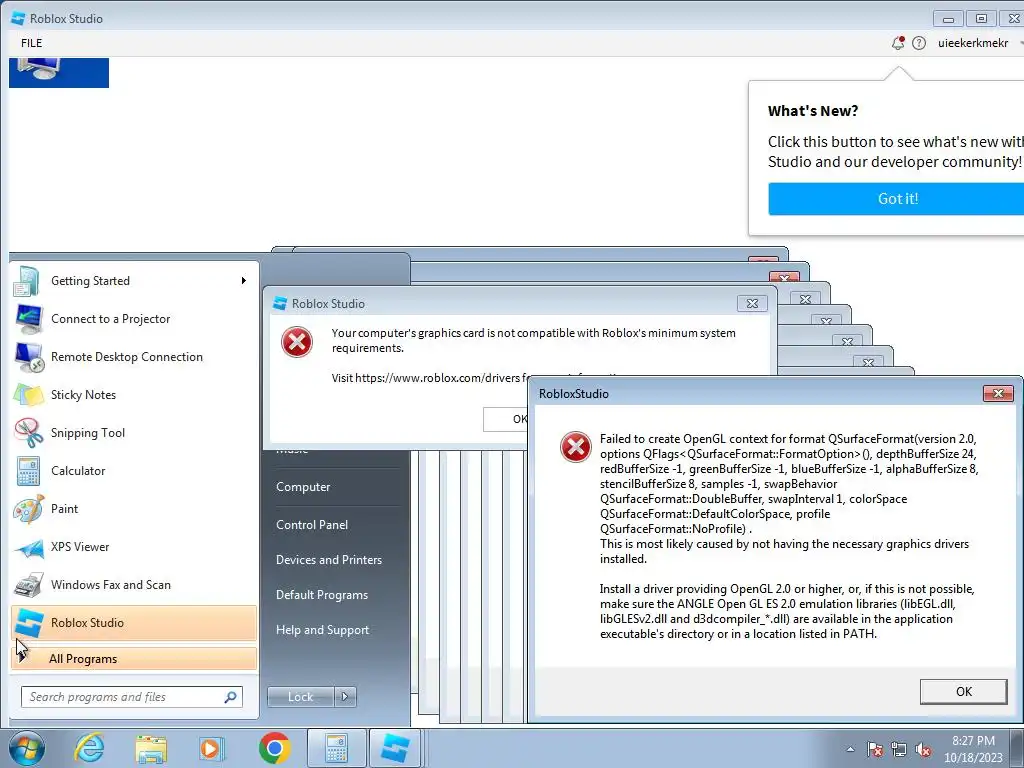Image resolution: width=1024 pixels, height=768 pixels.
Task: Click the Search programs and files box
Action: tap(131, 697)
